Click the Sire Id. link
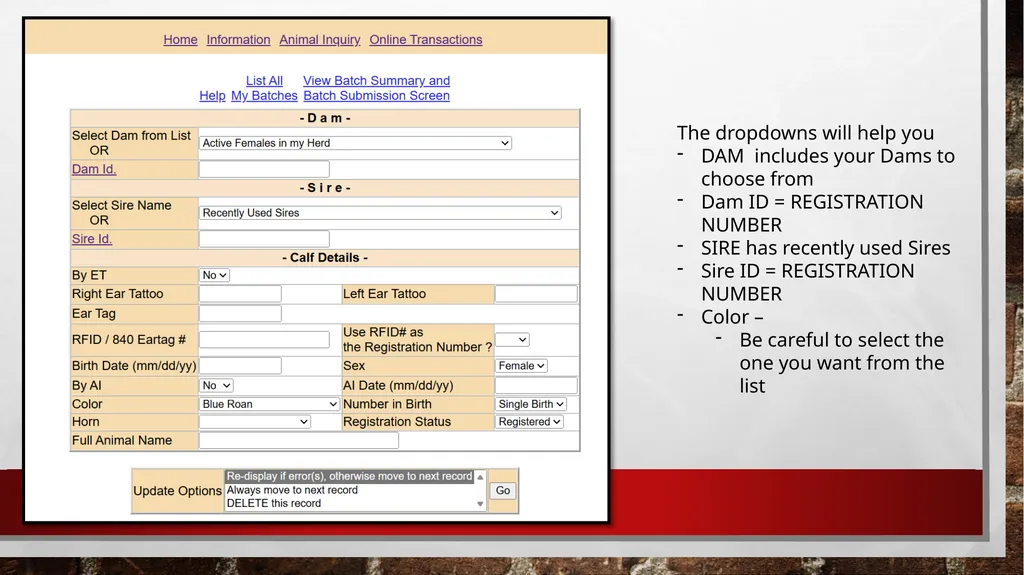This screenshot has height=575, width=1024. (x=92, y=239)
